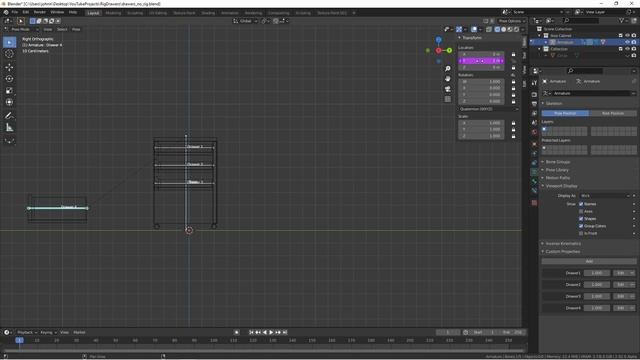Adjust the Drawer3 property value slider

[x=597, y=296]
